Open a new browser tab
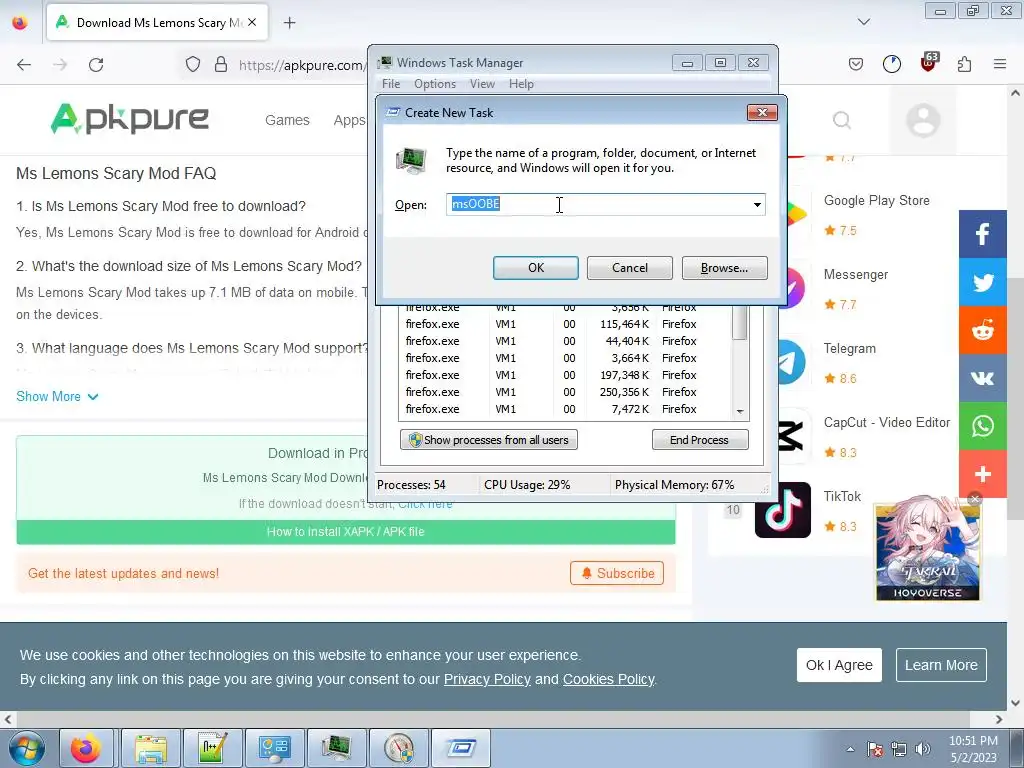The height and width of the screenshot is (768, 1024). click(289, 23)
